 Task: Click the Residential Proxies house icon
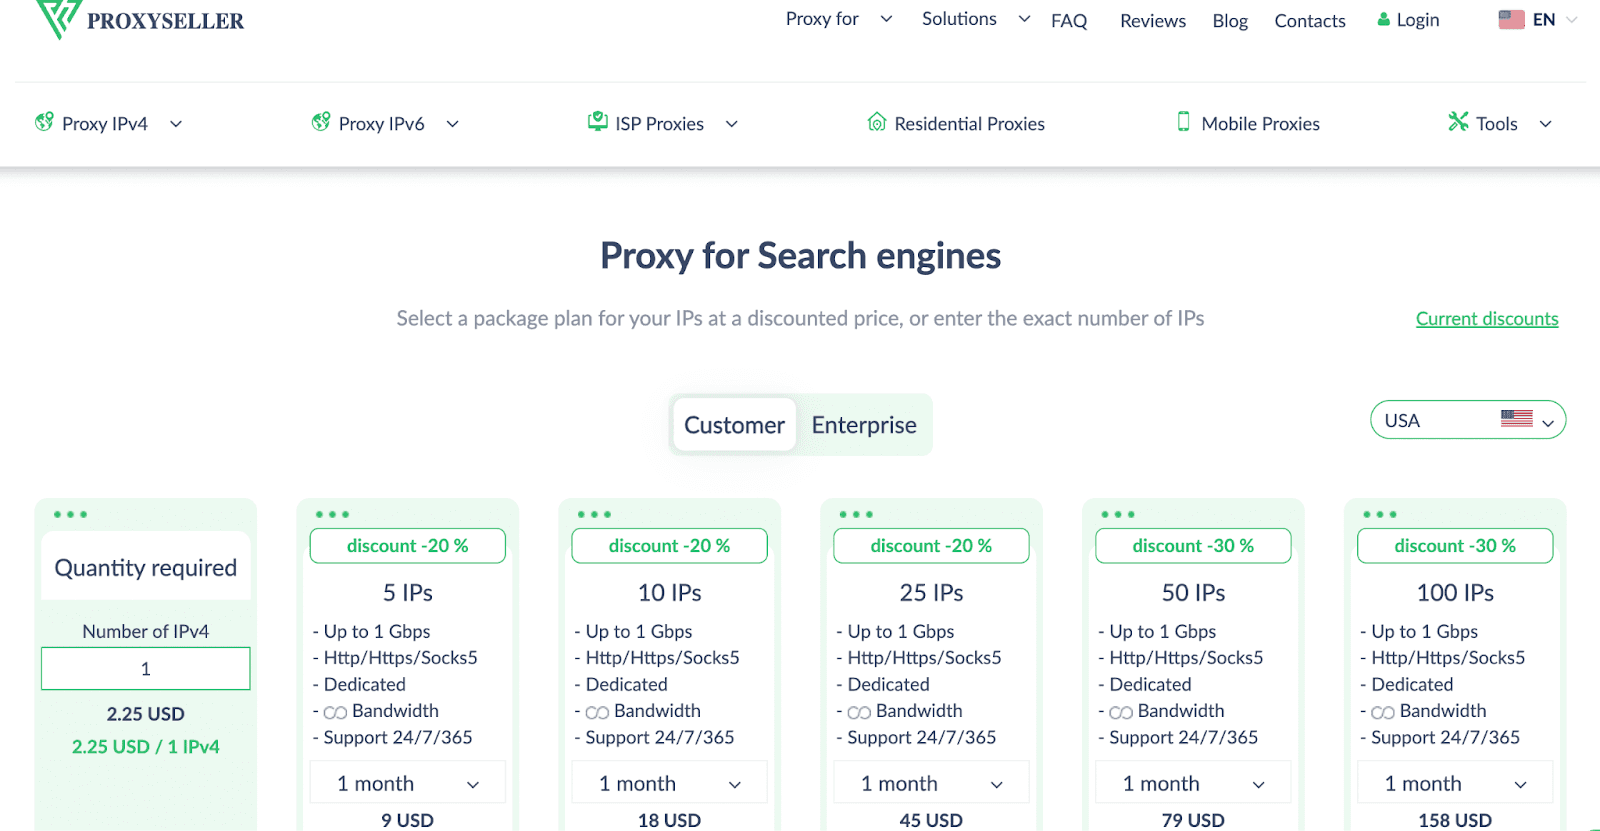[877, 122]
